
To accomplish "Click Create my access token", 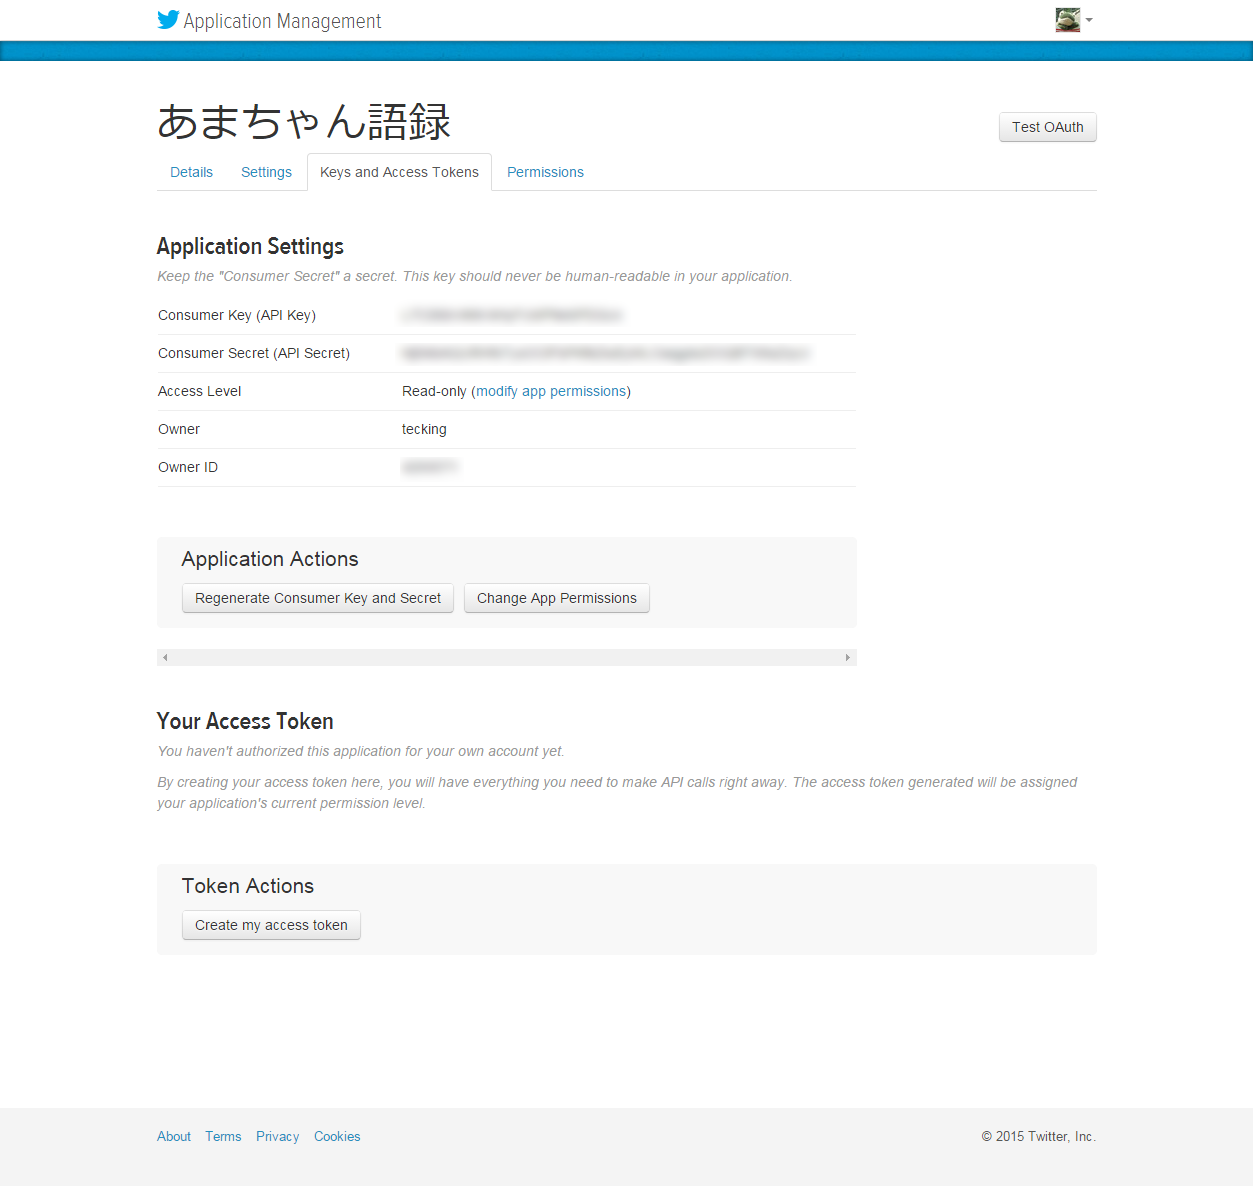I will (271, 925).
